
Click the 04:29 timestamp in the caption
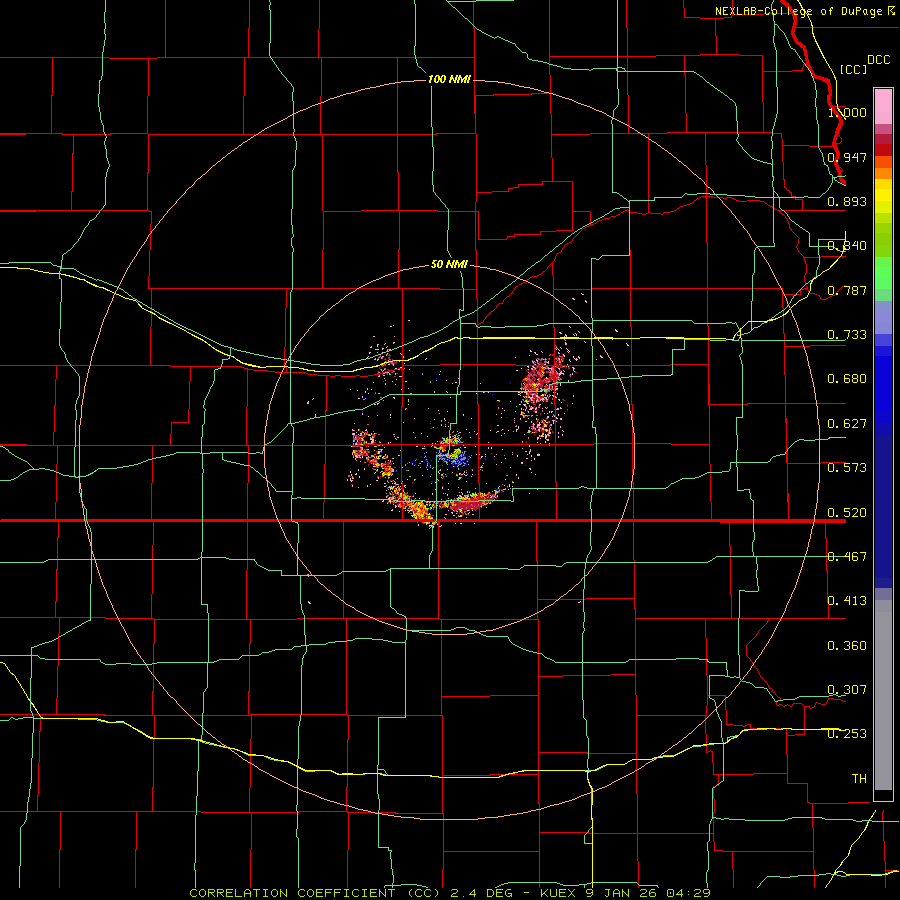688,893
